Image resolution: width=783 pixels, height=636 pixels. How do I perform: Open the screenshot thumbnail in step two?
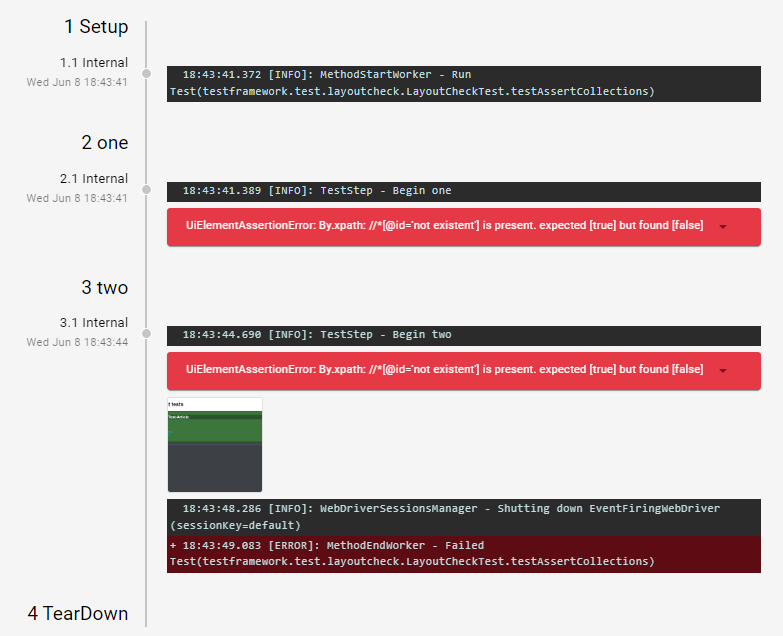click(x=215, y=444)
